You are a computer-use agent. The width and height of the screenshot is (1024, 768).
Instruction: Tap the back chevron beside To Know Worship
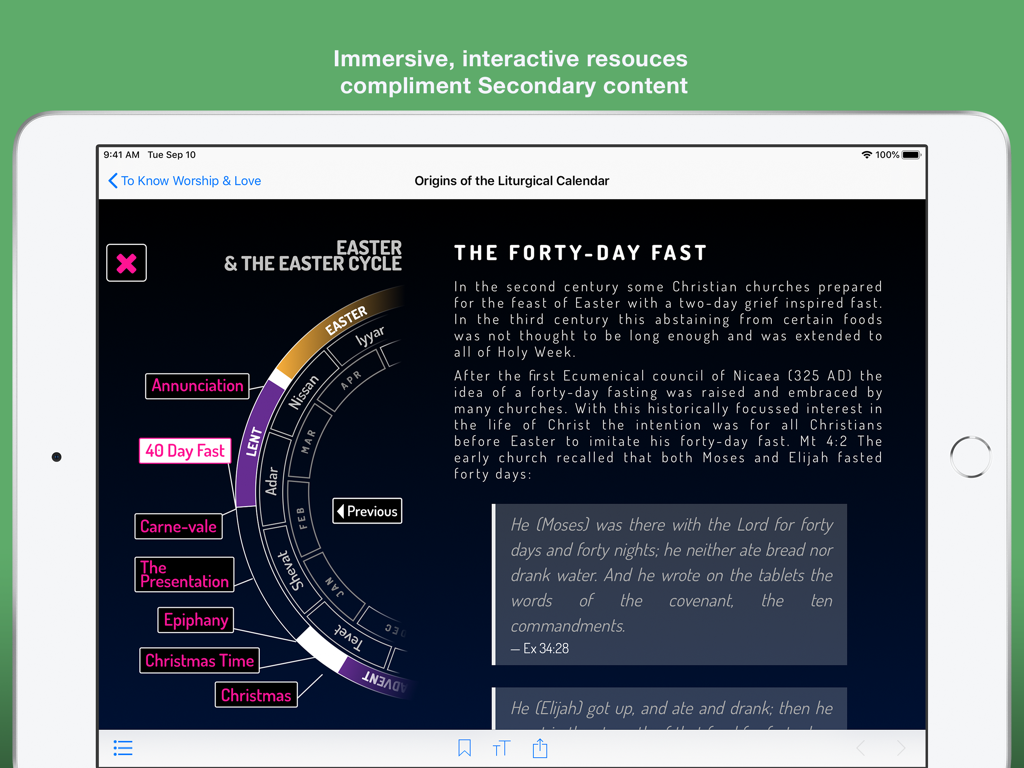112,181
